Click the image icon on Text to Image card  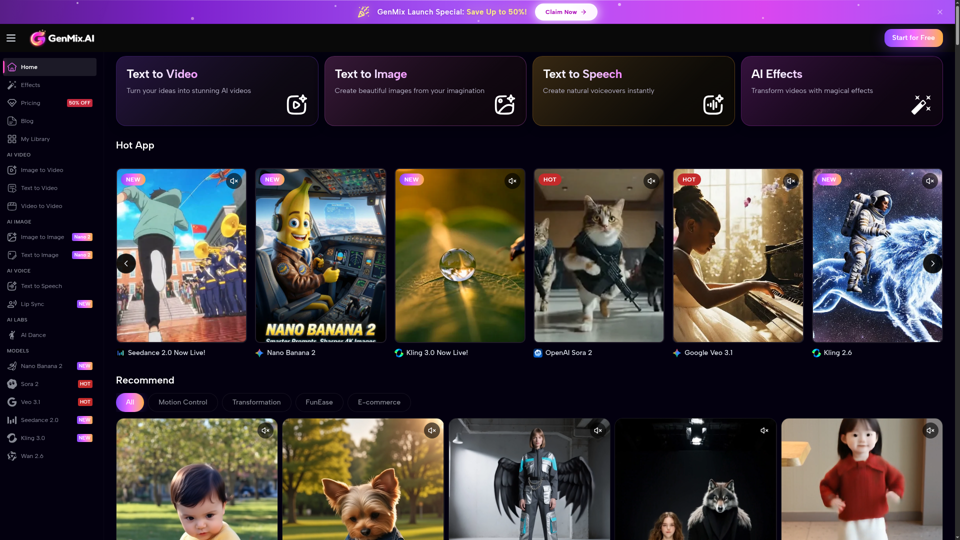[505, 105]
